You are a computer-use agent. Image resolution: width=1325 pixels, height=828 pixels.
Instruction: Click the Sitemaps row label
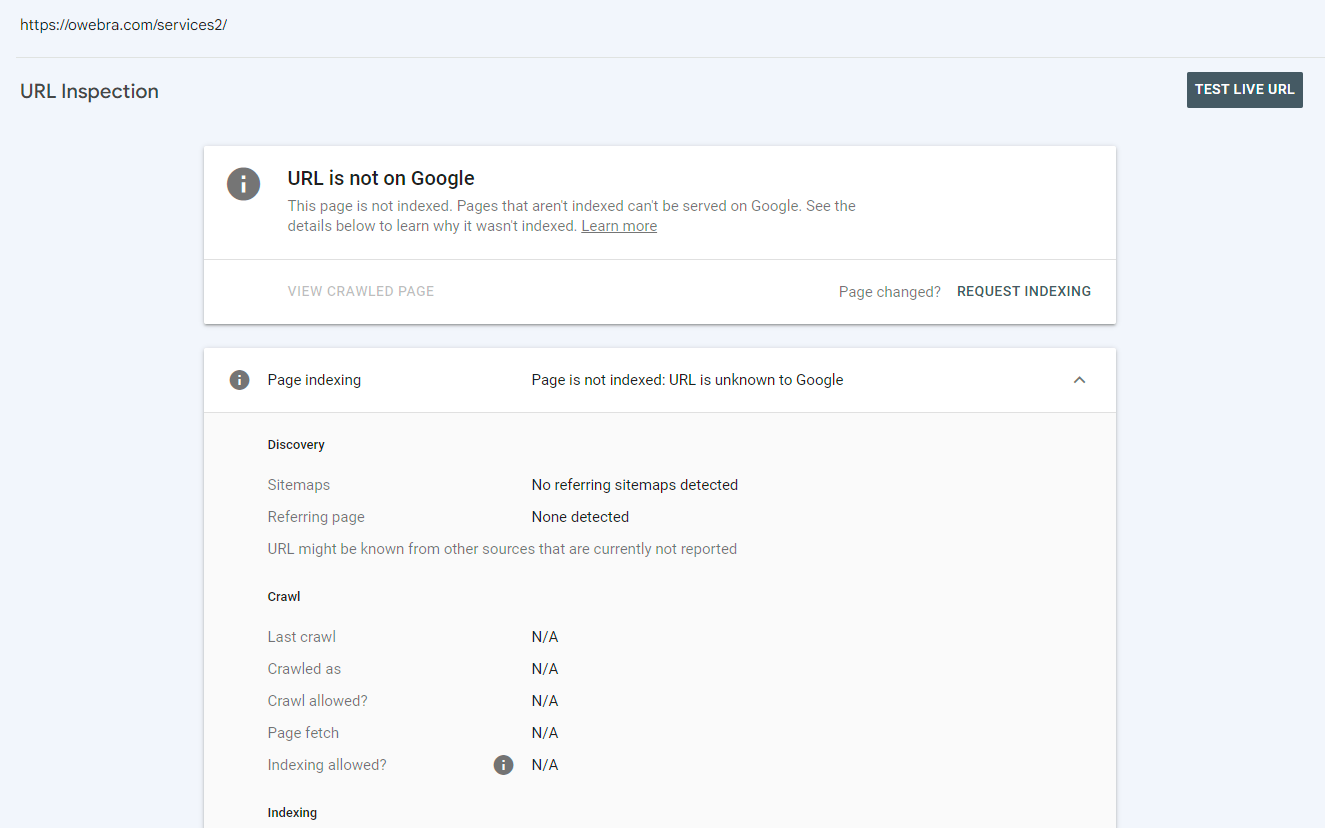[x=299, y=485]
